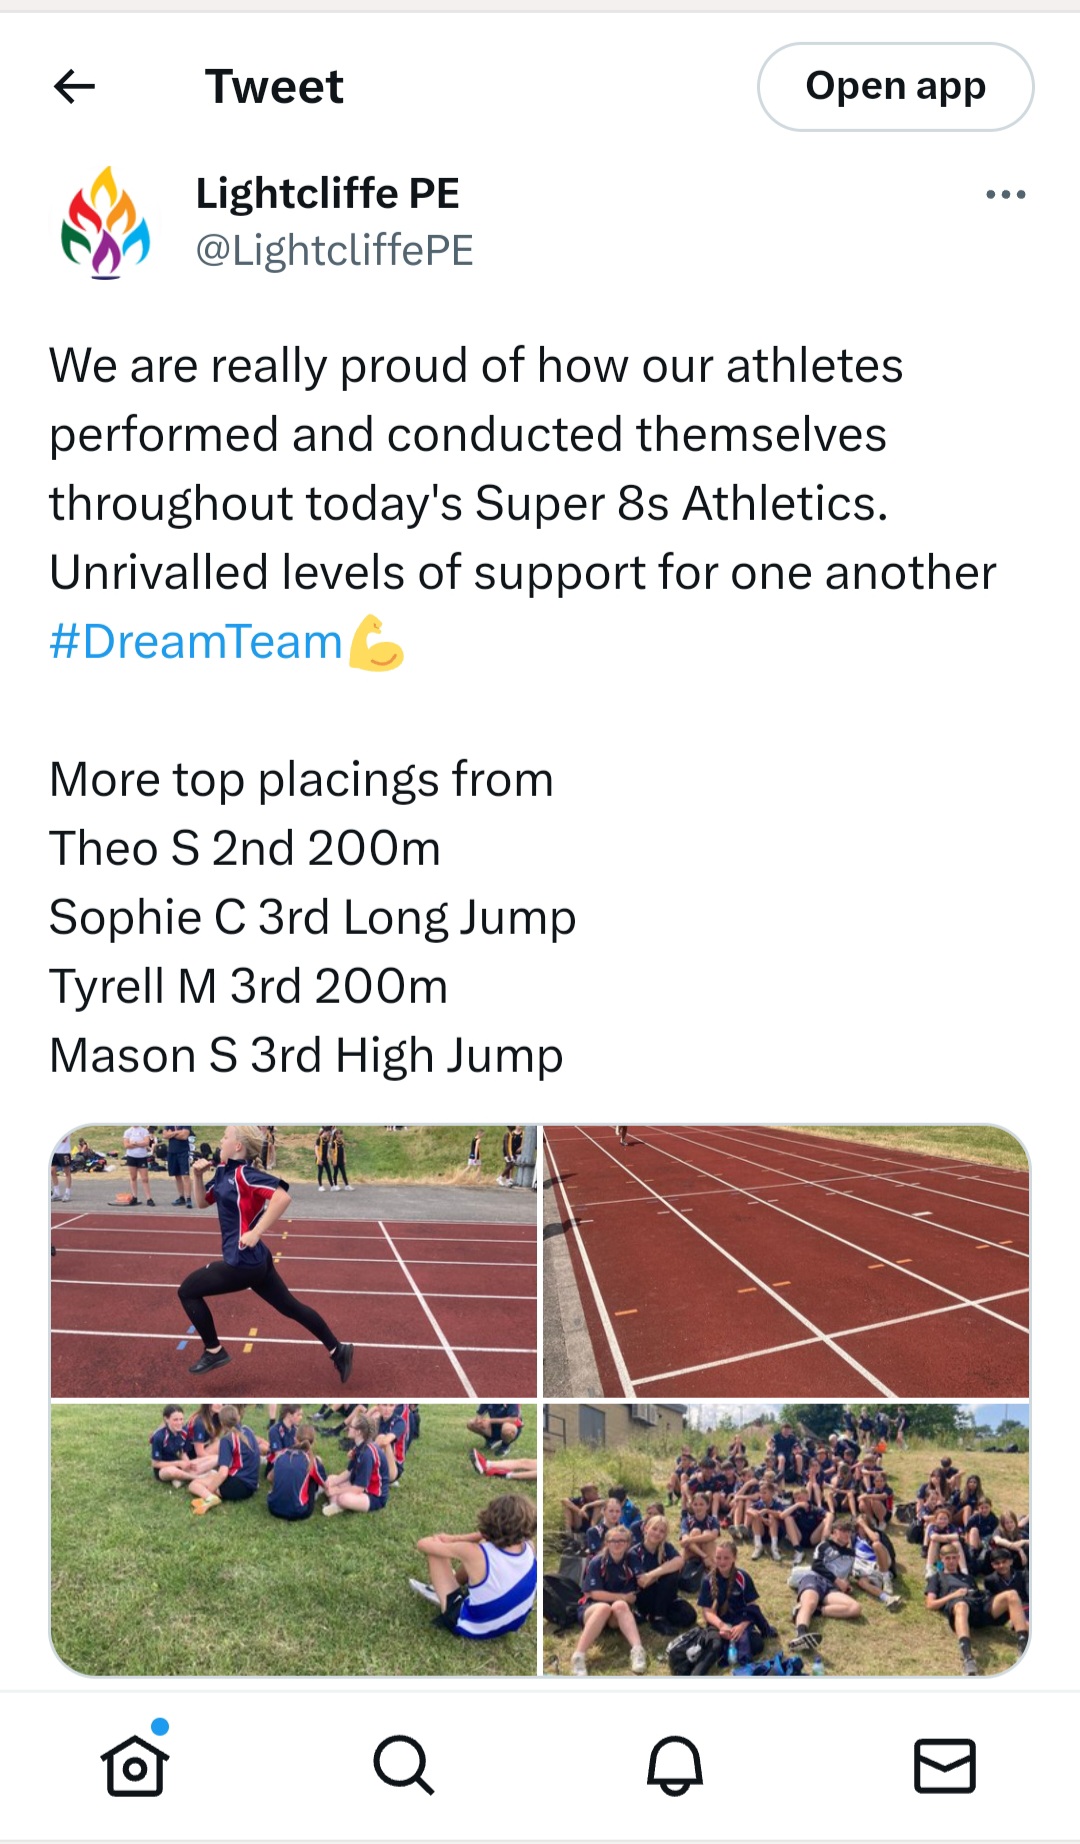
Task: Follow the #DreamTeam hashtag link
Action: [x=196, y=642]
